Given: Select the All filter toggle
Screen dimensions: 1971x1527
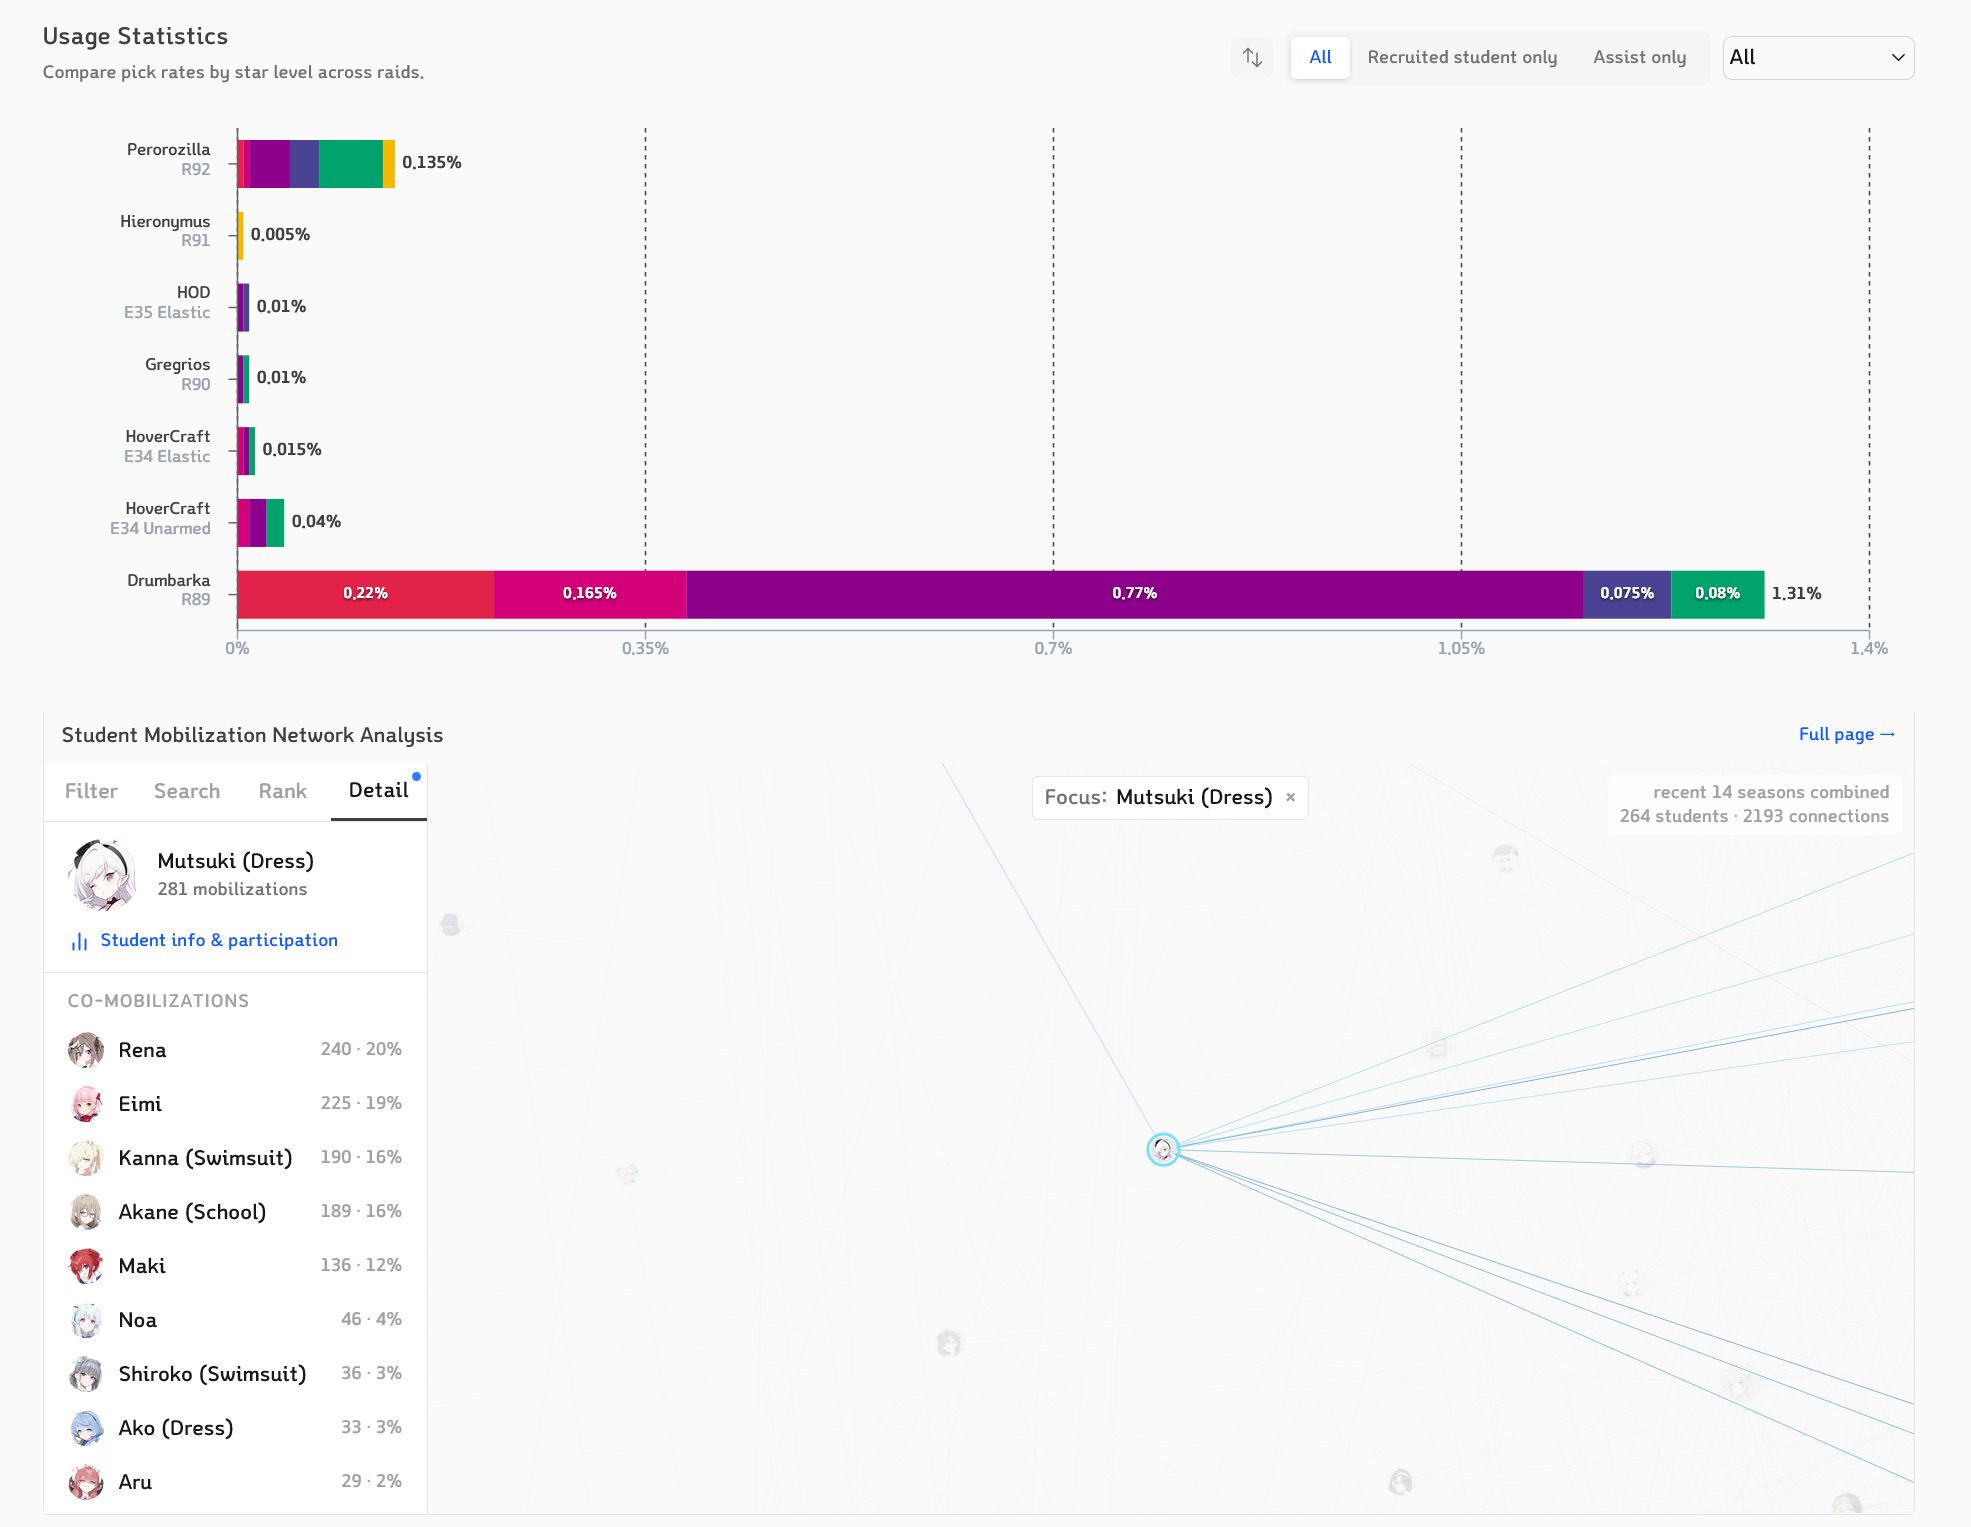Looking at the screenshot, I should point(1320,58).
